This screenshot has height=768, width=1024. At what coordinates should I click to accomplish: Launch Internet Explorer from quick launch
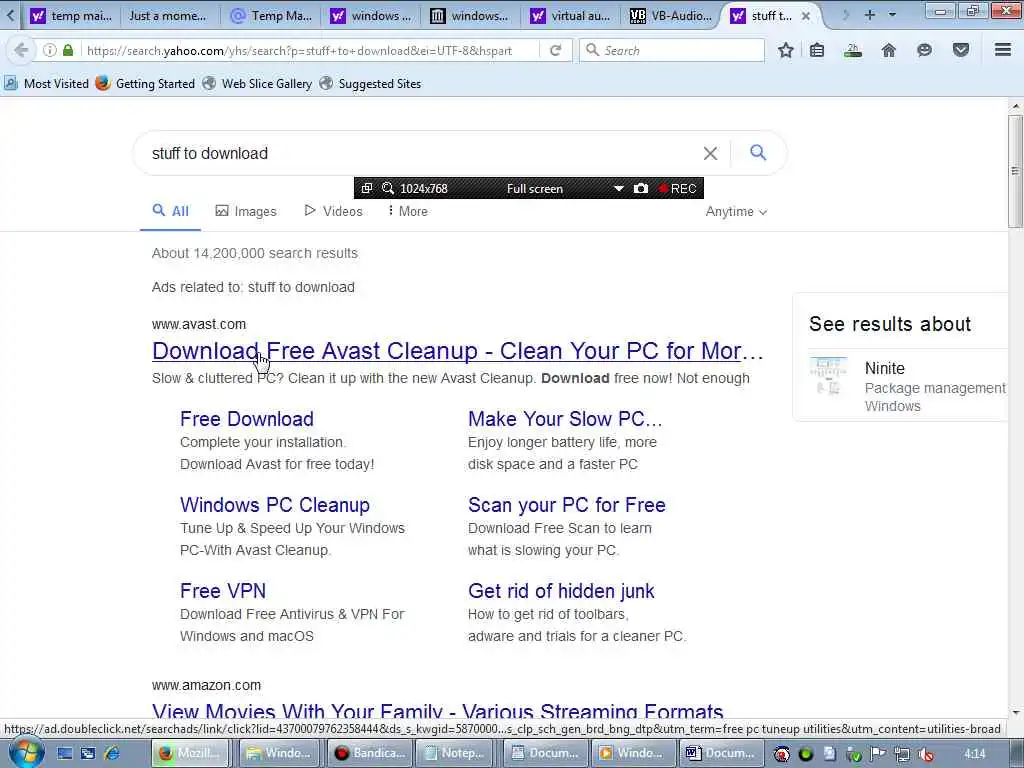coord(112,753)
